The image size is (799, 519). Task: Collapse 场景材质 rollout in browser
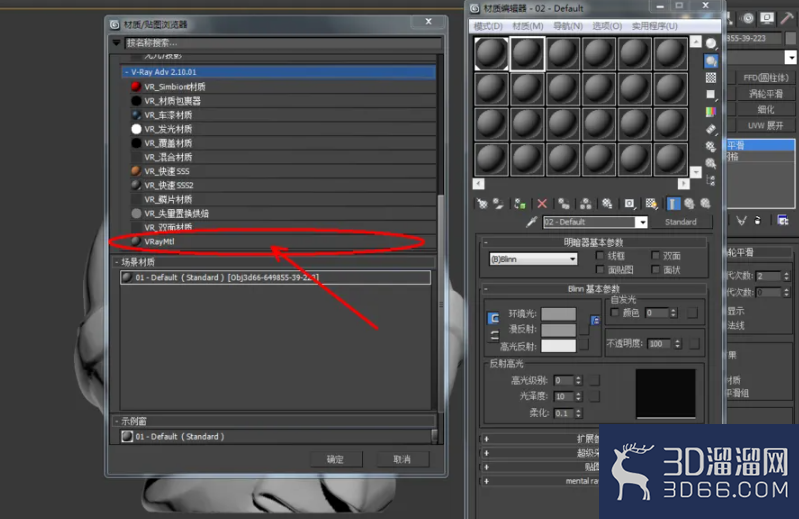(117, 262)
